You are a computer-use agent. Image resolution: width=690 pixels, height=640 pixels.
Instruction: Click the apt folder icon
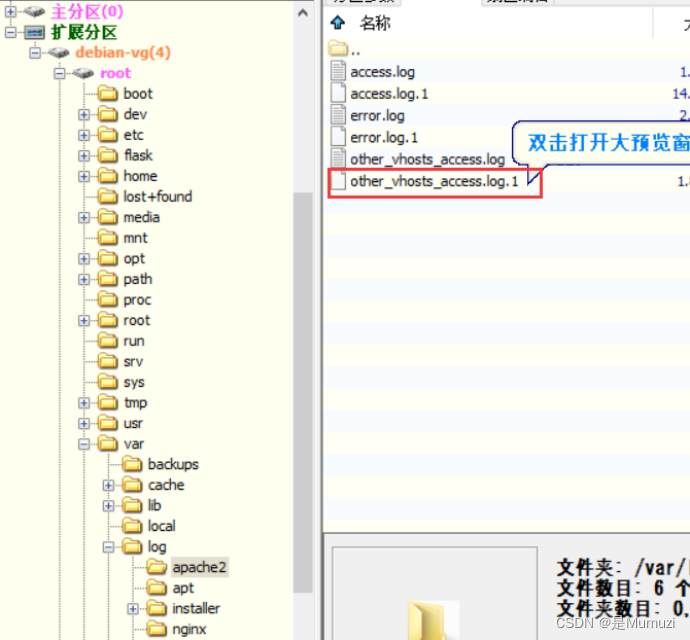157,588
